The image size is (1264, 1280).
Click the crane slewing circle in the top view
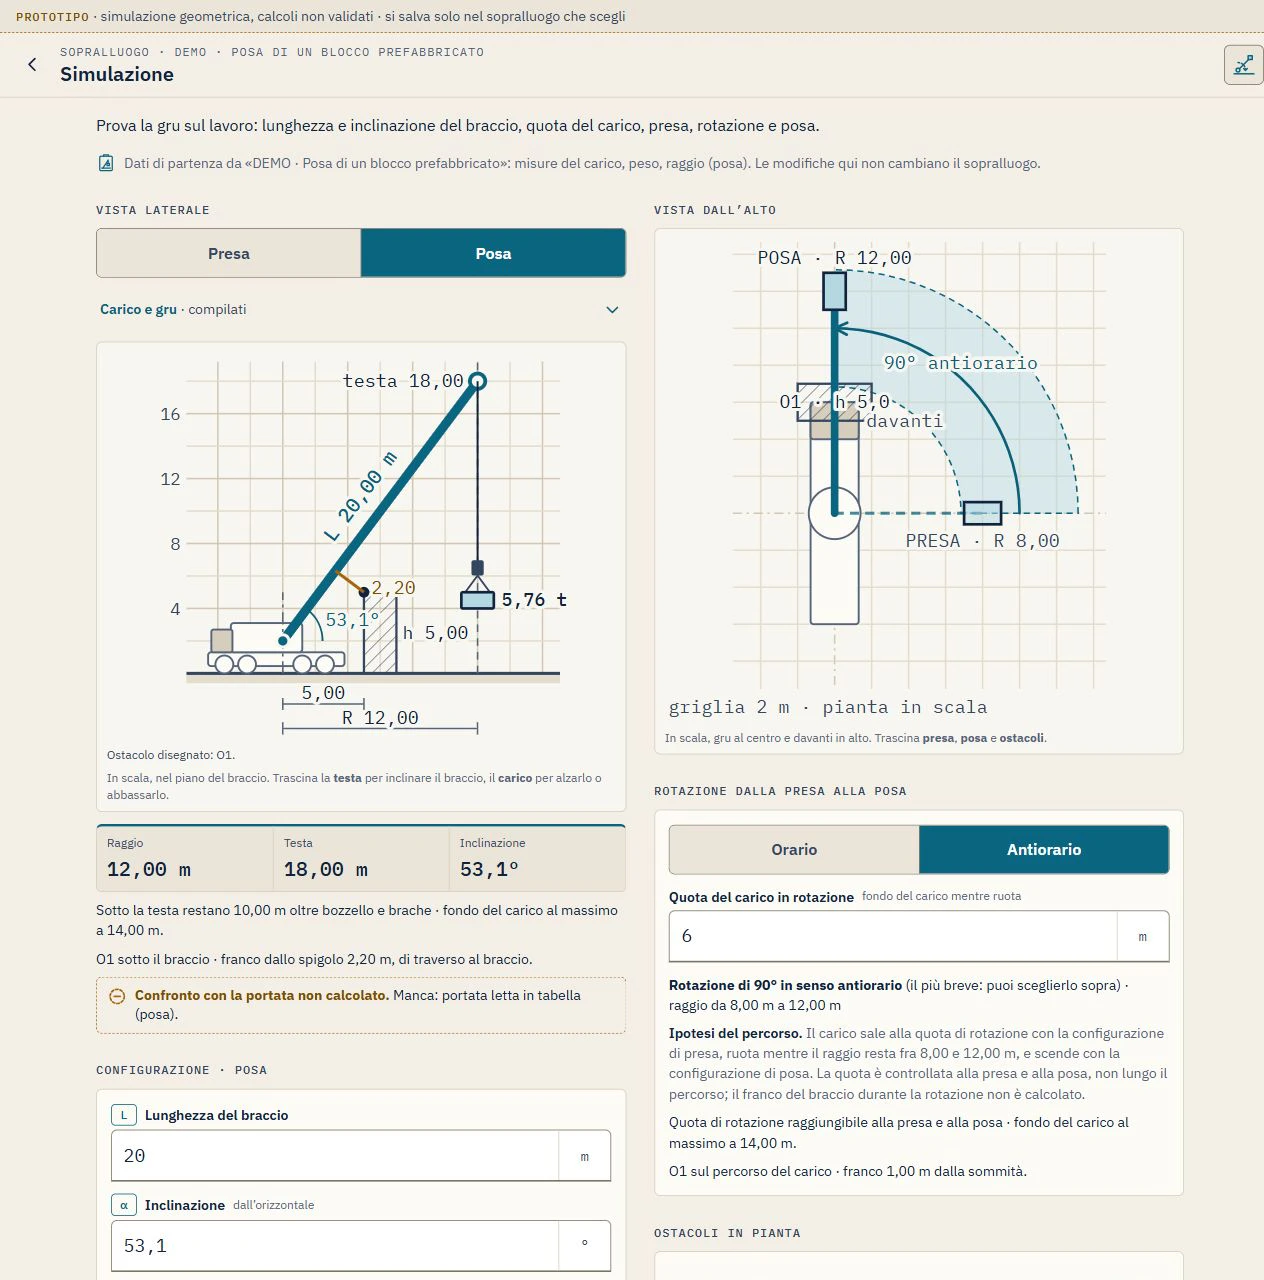click(x=835, y=513)
